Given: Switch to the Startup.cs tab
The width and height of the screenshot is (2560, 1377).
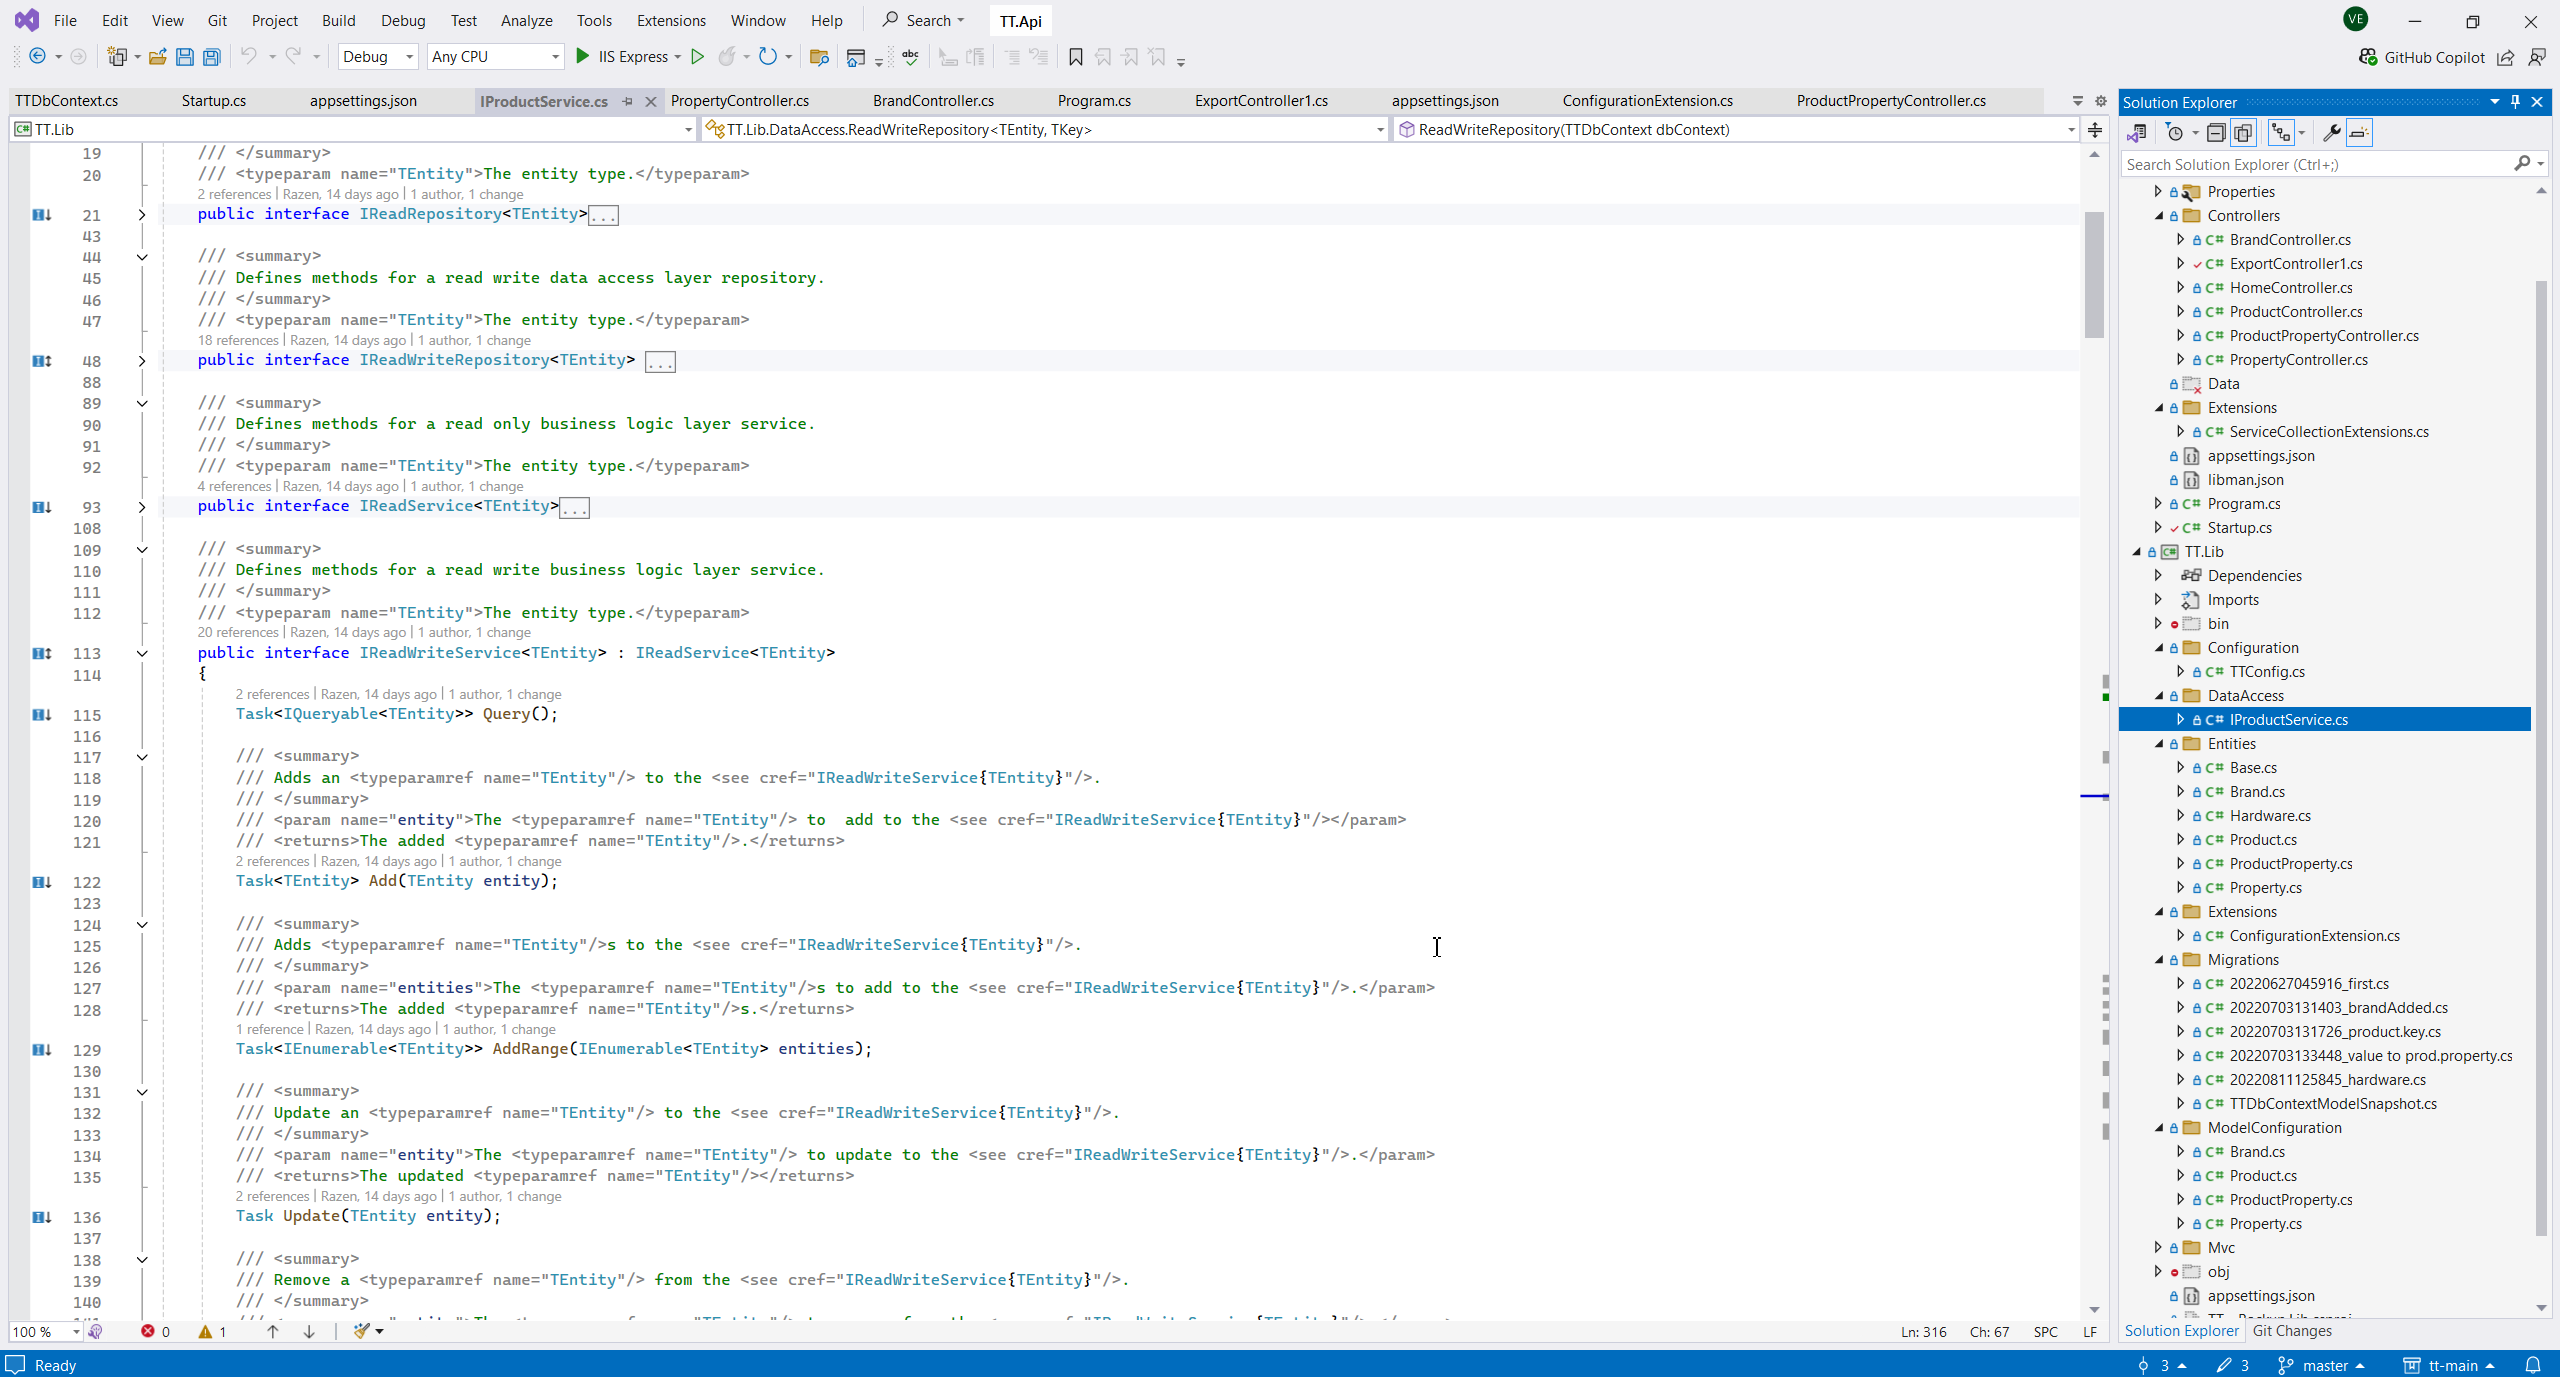Looking at the screenshot, I should 214,101.
